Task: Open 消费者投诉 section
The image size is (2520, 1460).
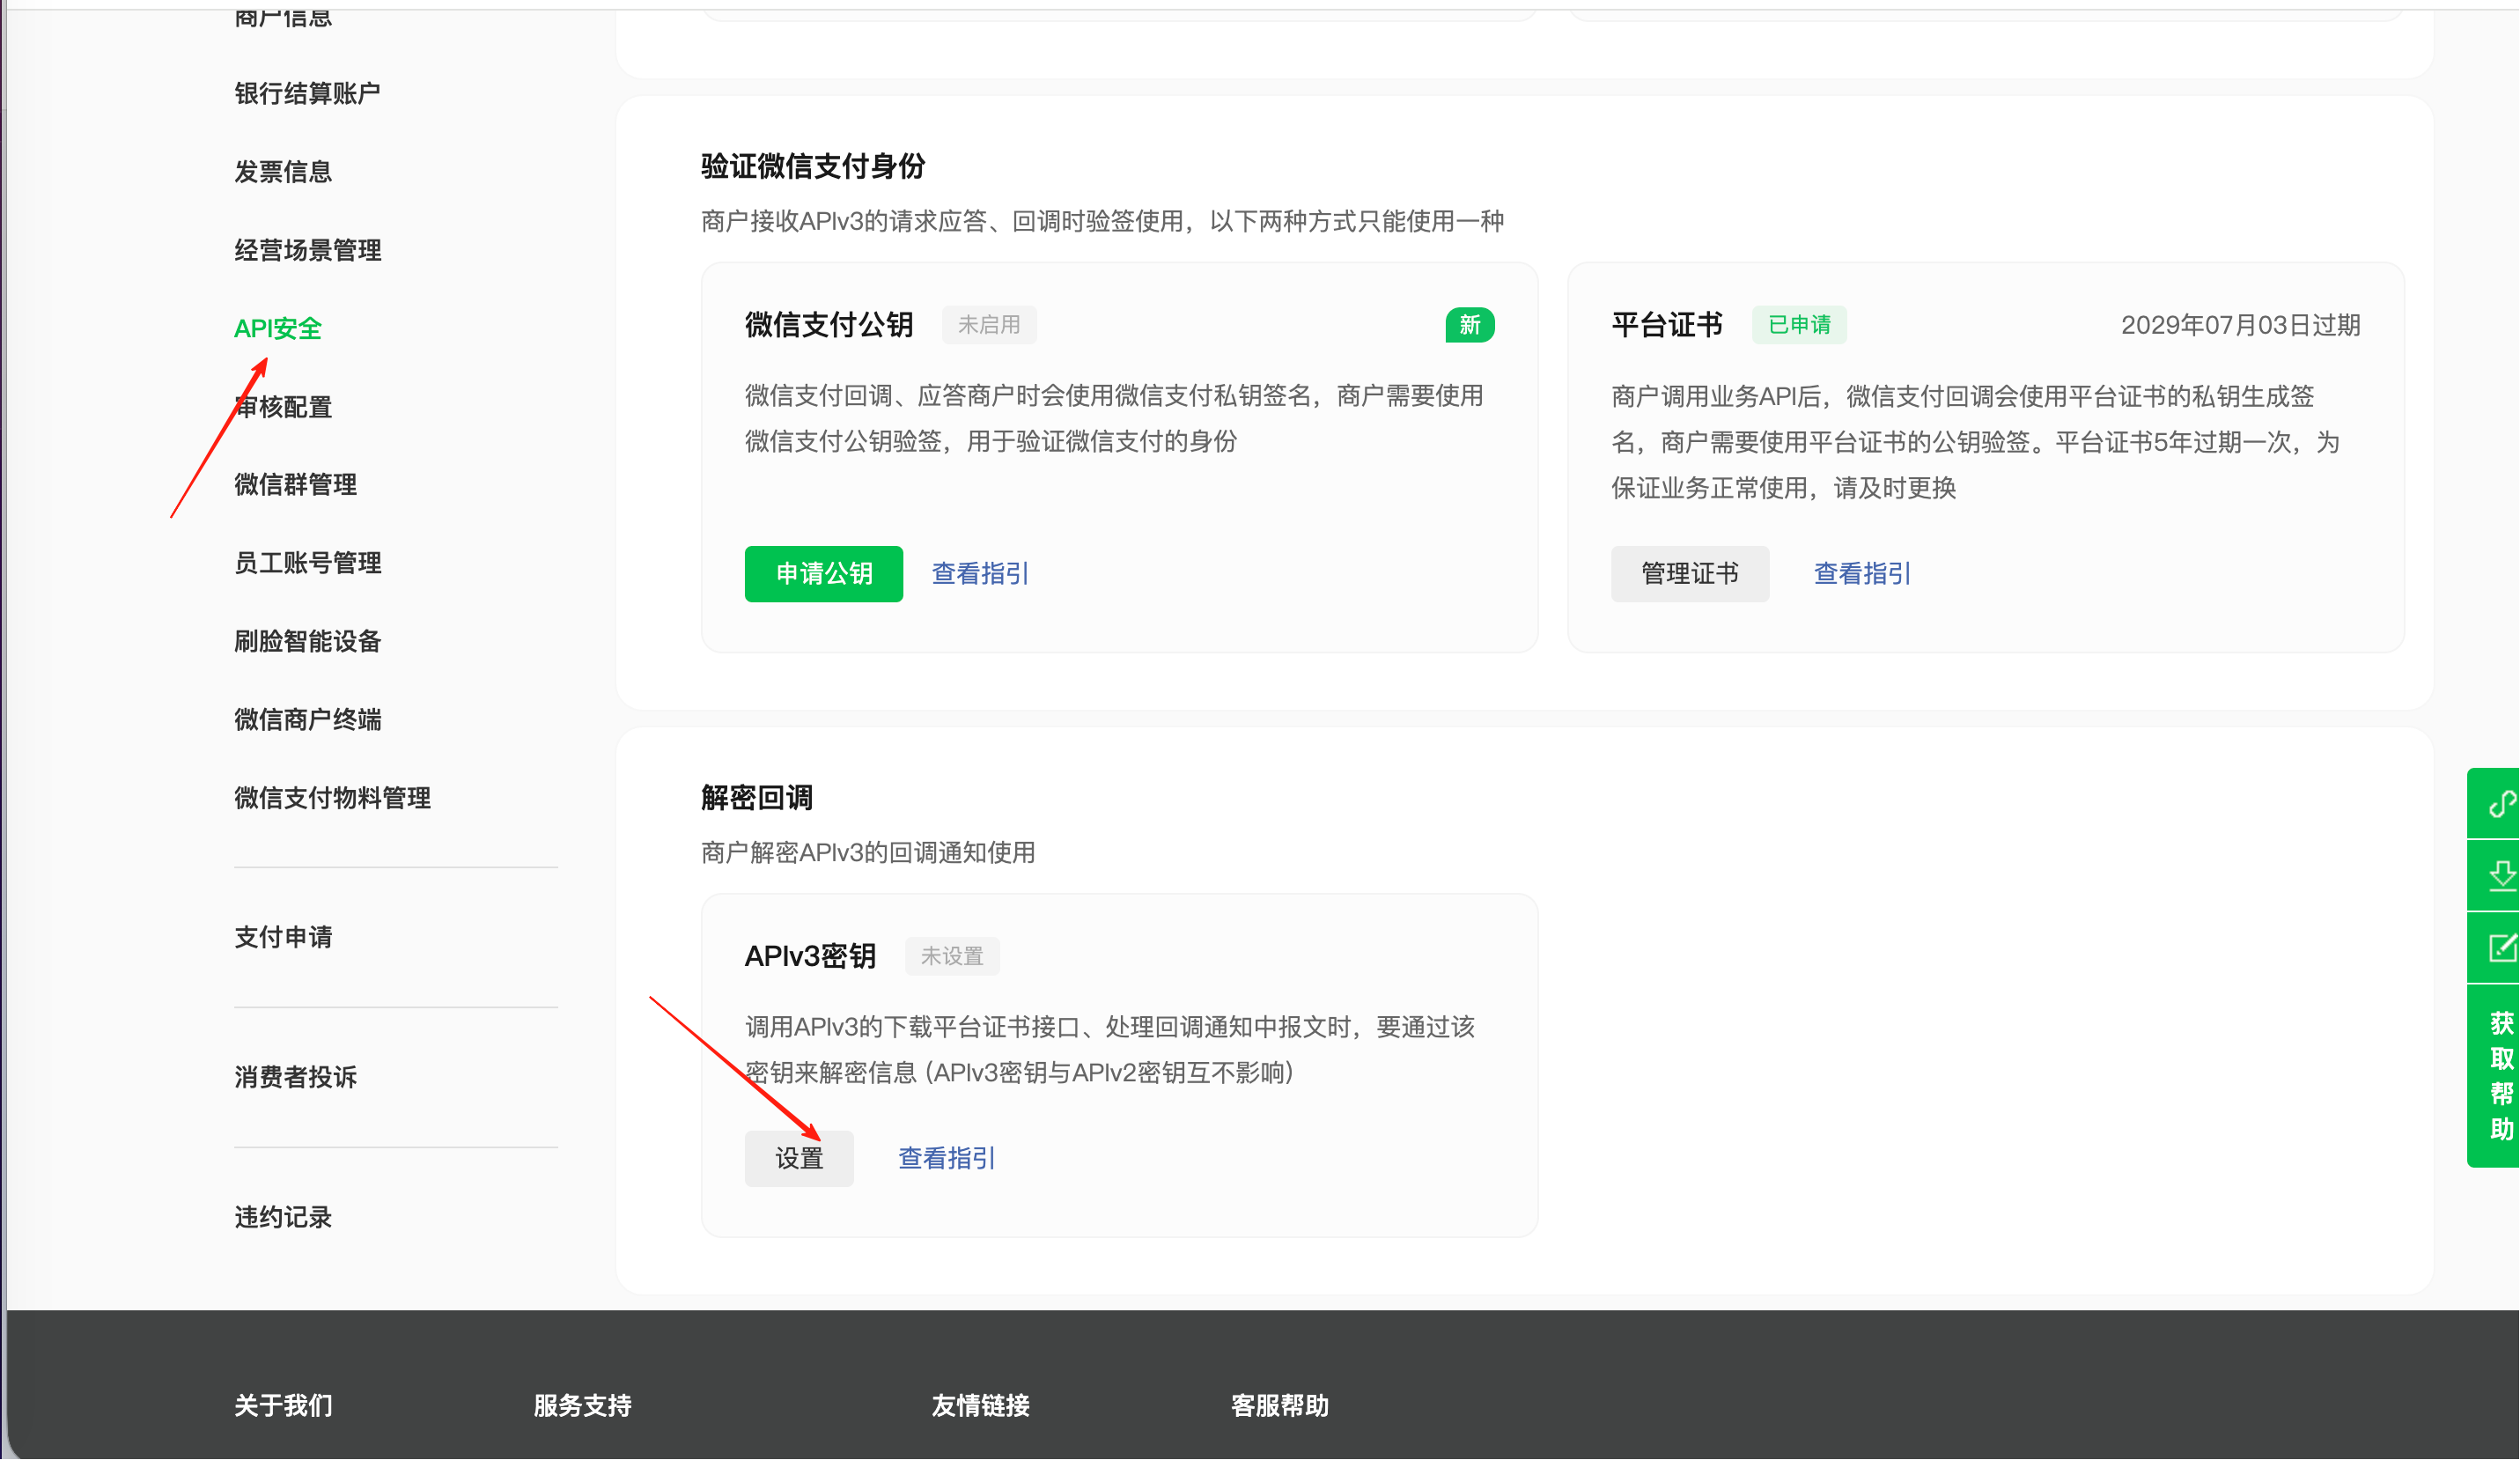Action: (295, 1077)
